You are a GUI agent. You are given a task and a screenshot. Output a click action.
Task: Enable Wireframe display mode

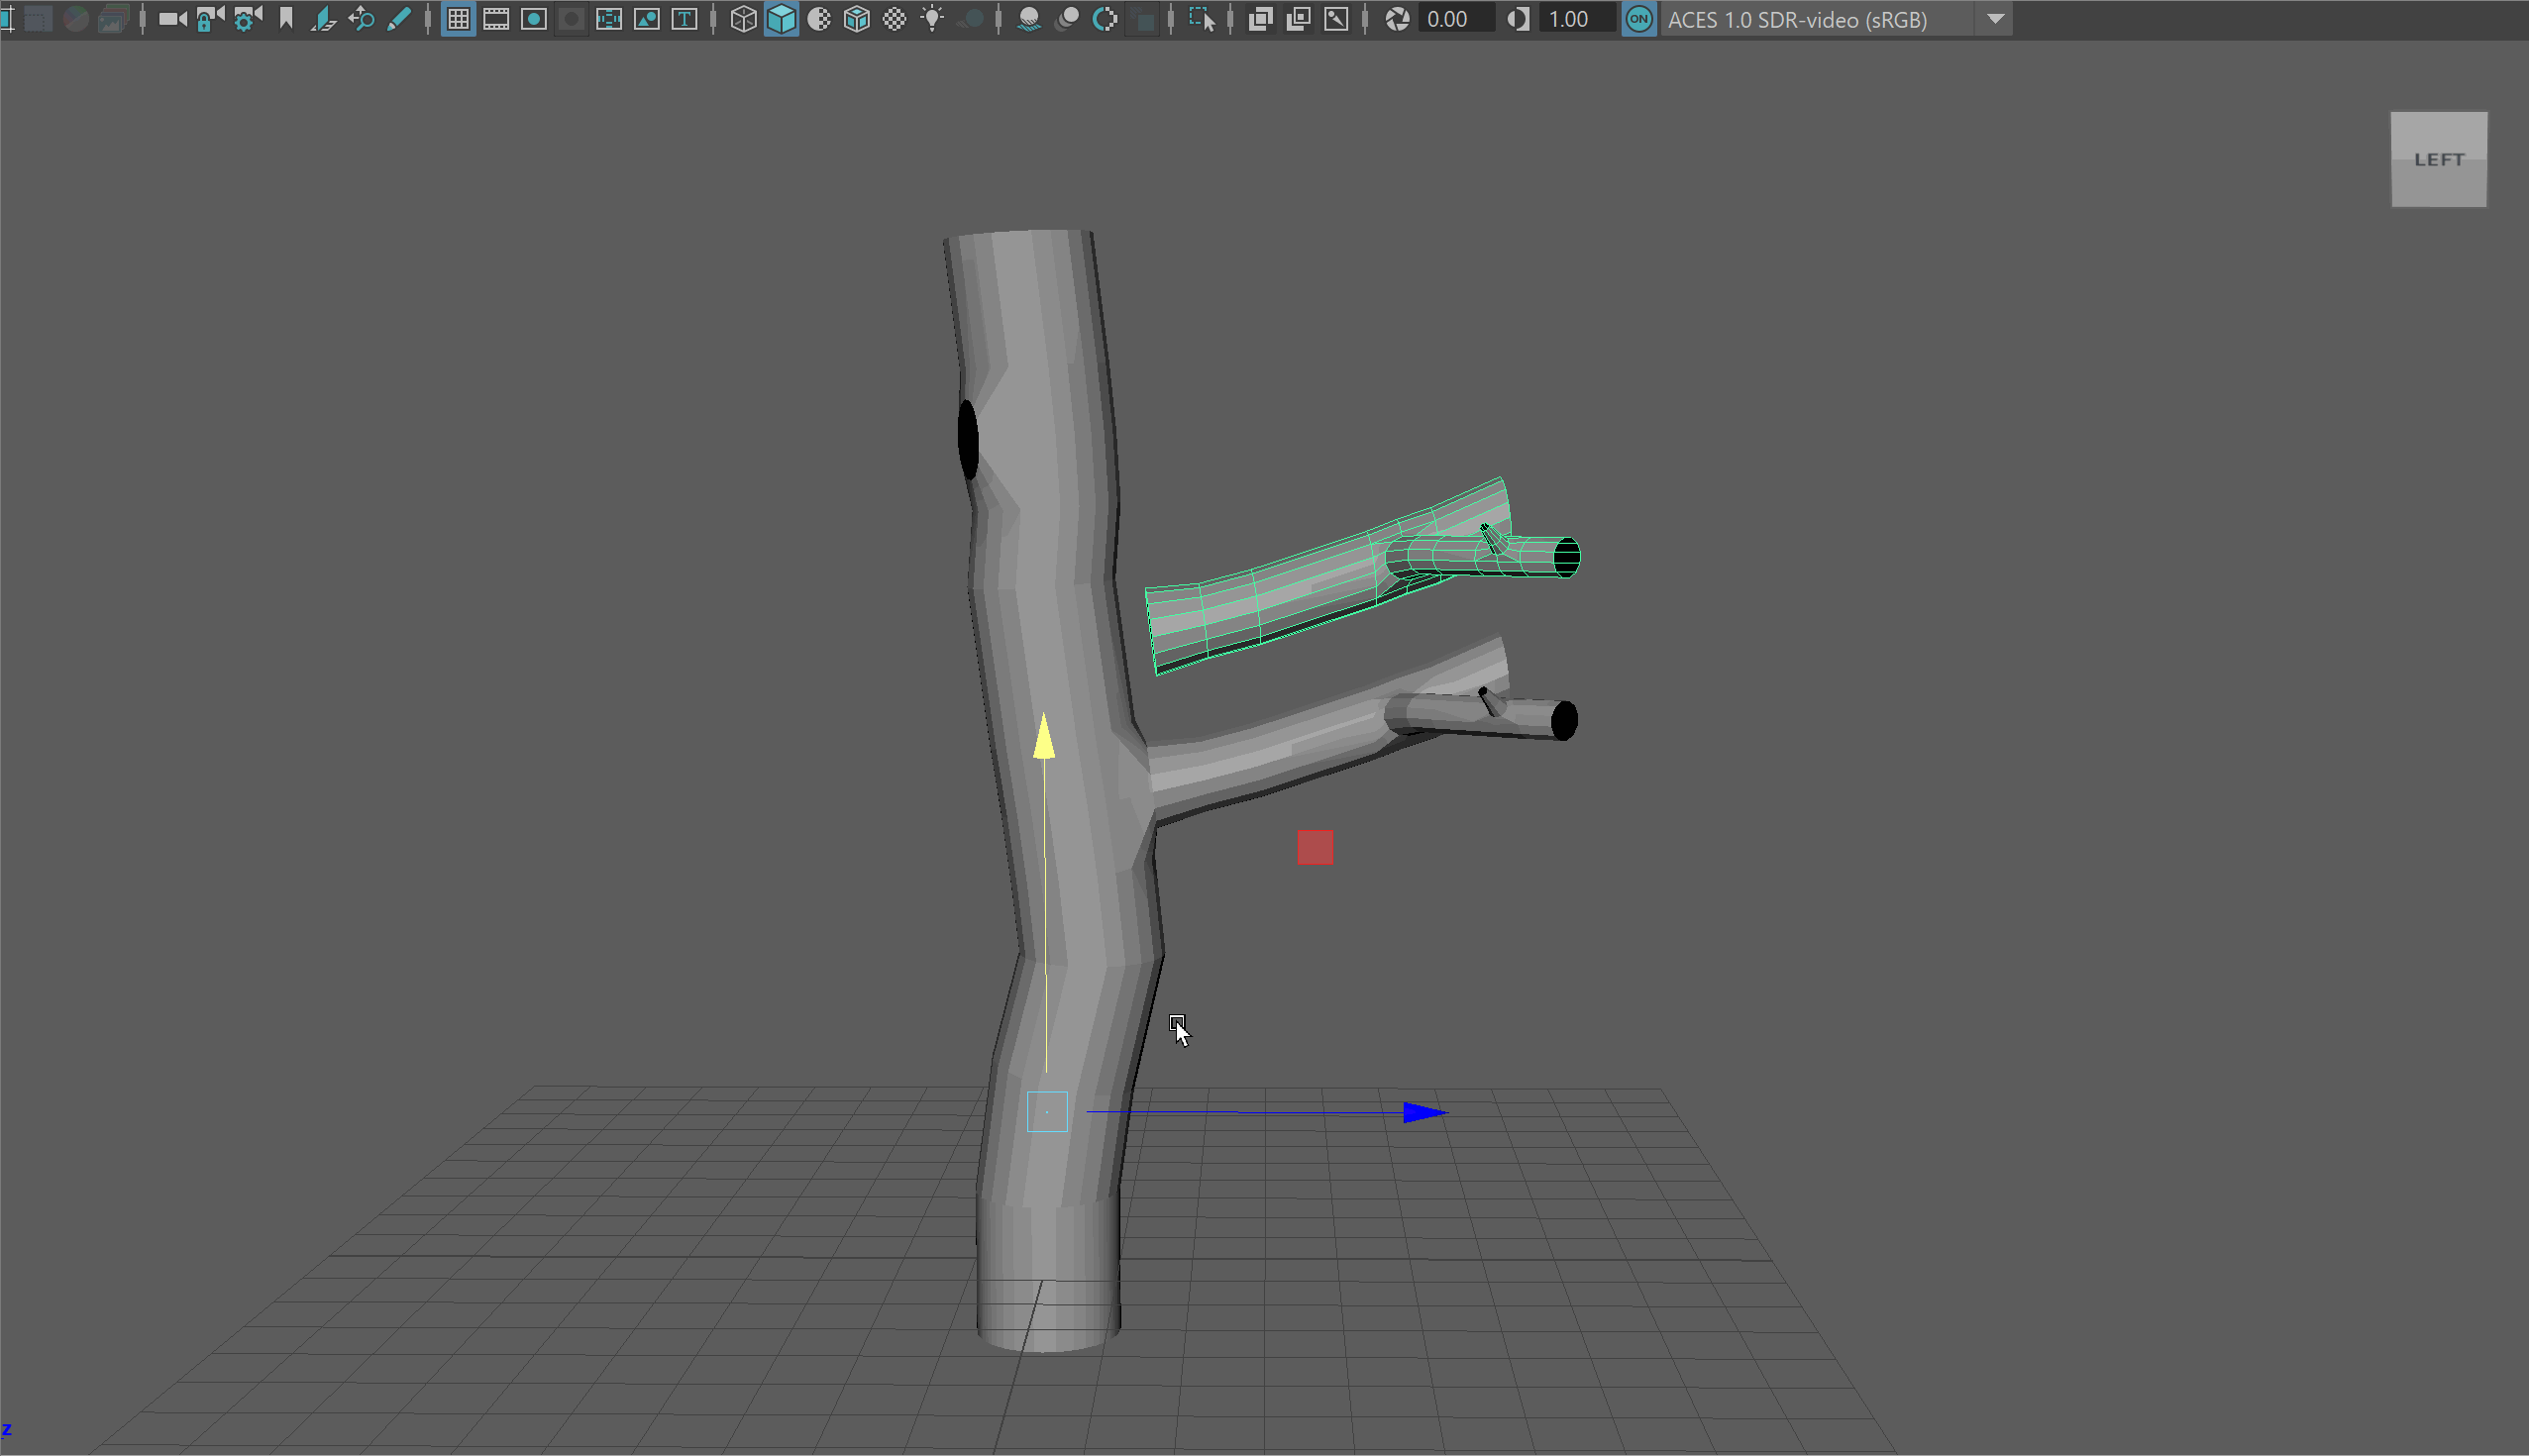click(x=743, y=19)
